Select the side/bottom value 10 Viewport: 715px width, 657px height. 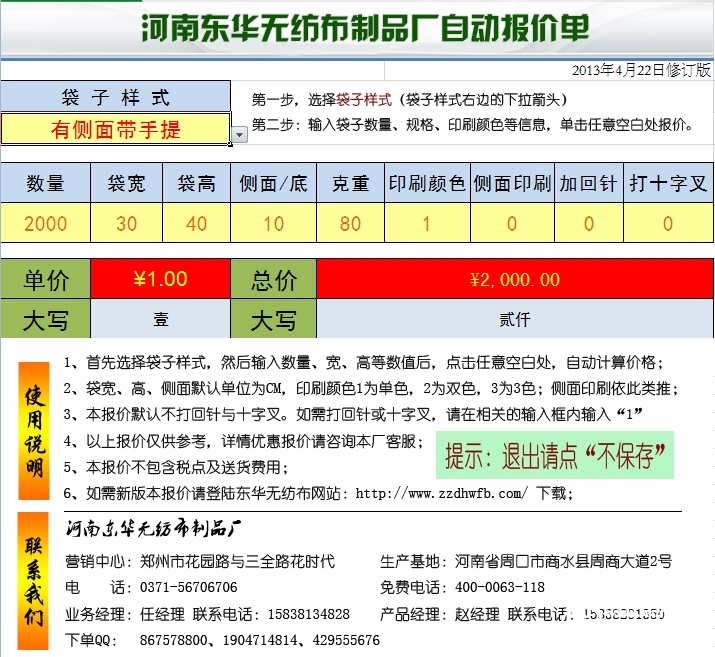tap(273, 223)
